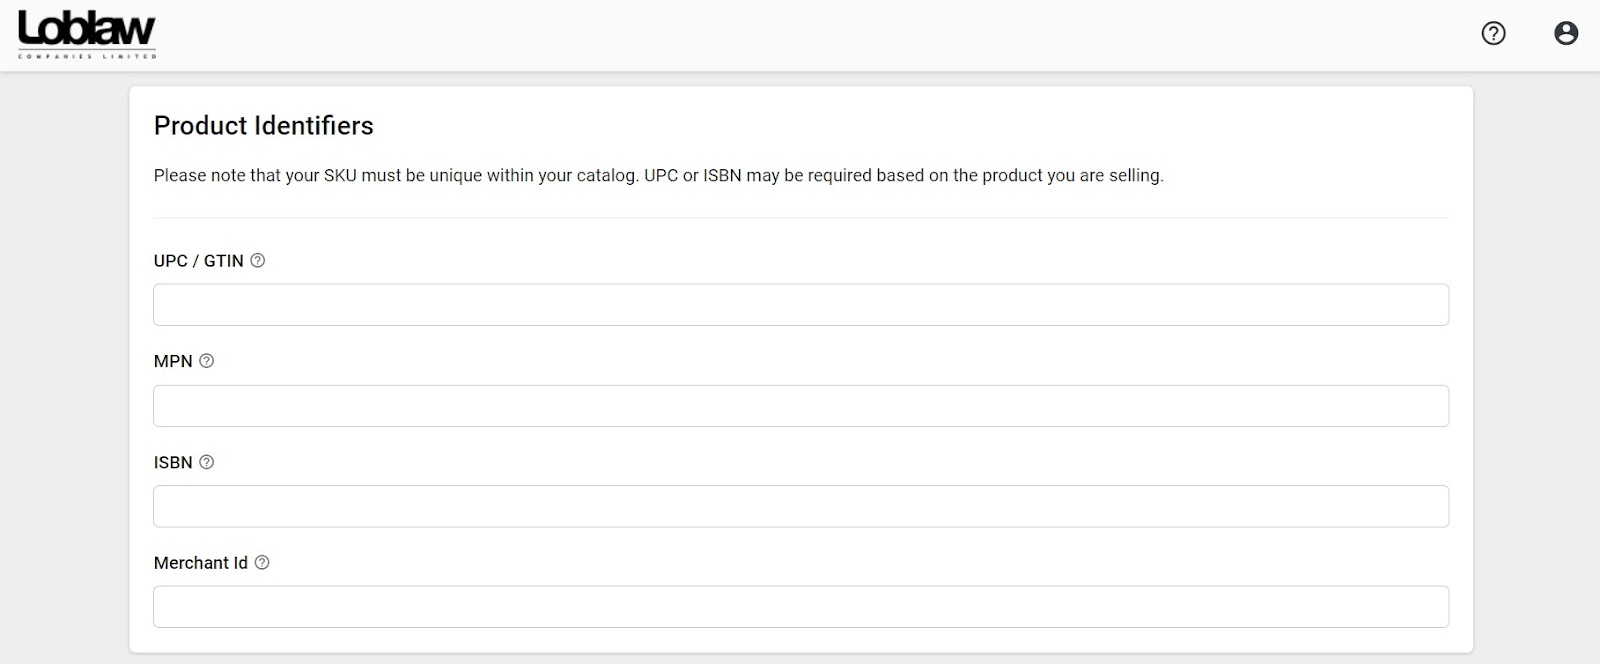Image resolution: width=1600 pixels, height=664 pixels.
Task: Show help tooltip for UPC / GTIN
Action: click(258, 261)
